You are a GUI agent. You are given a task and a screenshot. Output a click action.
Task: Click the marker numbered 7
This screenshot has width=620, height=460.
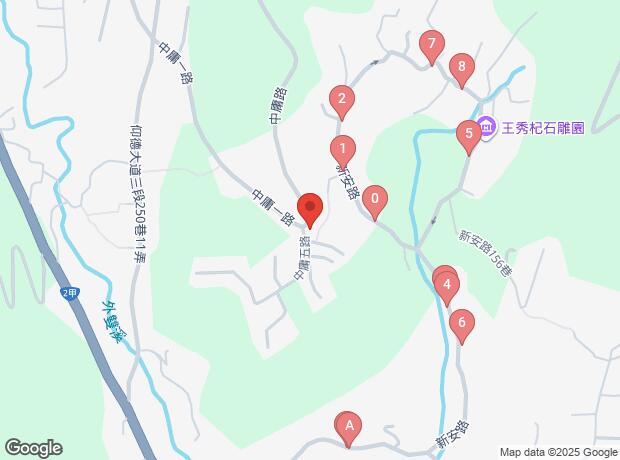[432, 46]
